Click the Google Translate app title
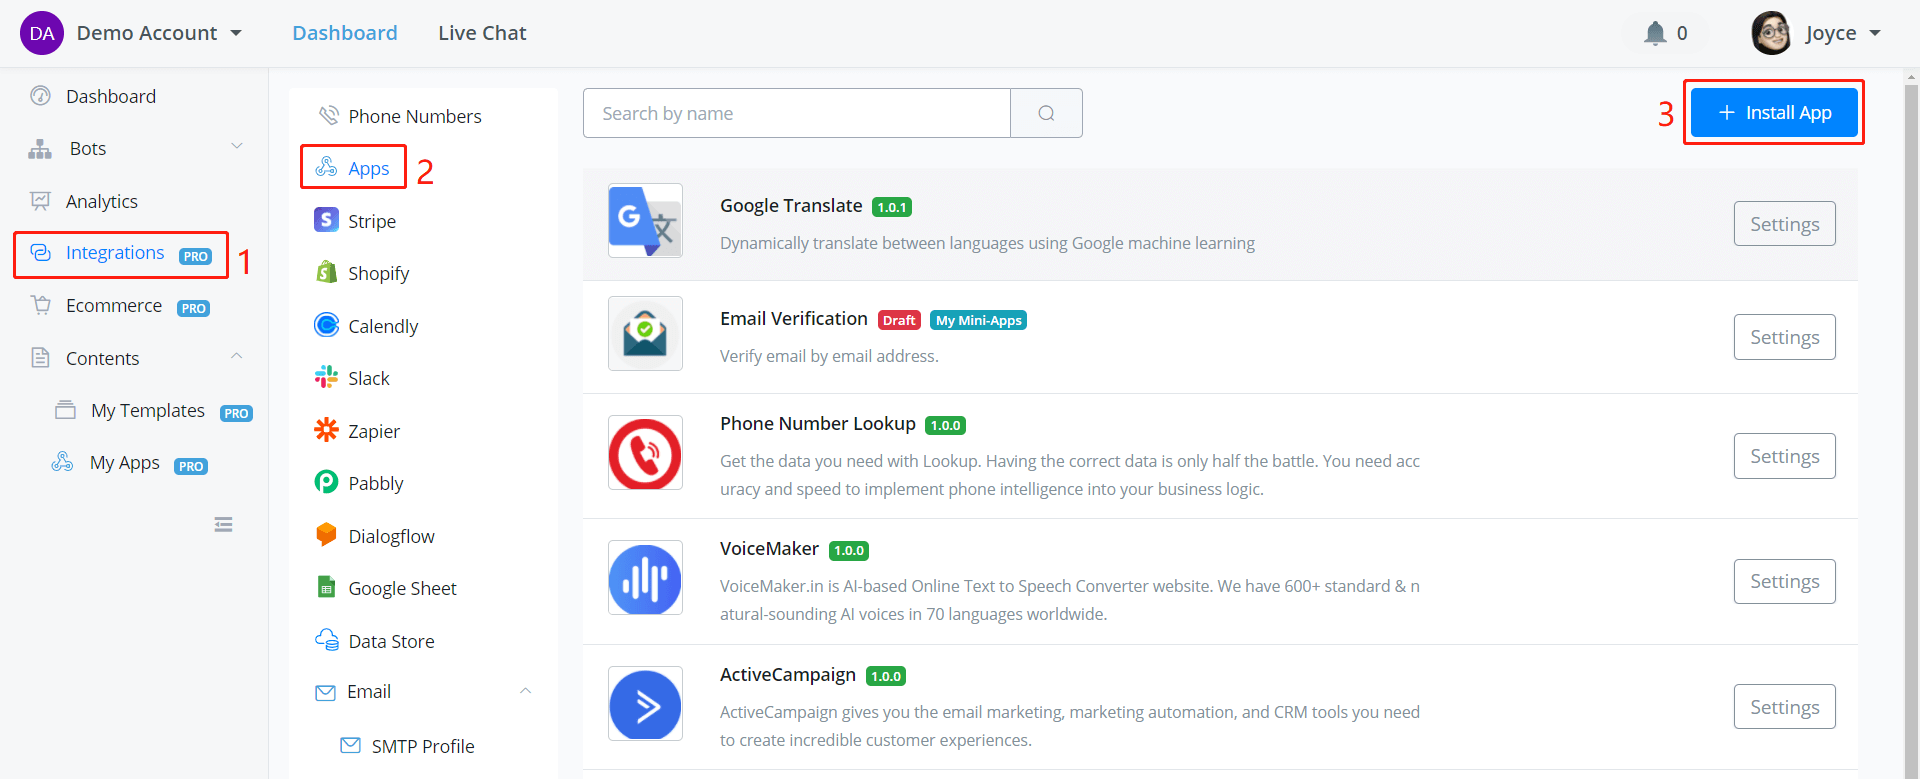The height and width of the screenshot is (779, 1920). pyautogui.click(x=791, y=205)
